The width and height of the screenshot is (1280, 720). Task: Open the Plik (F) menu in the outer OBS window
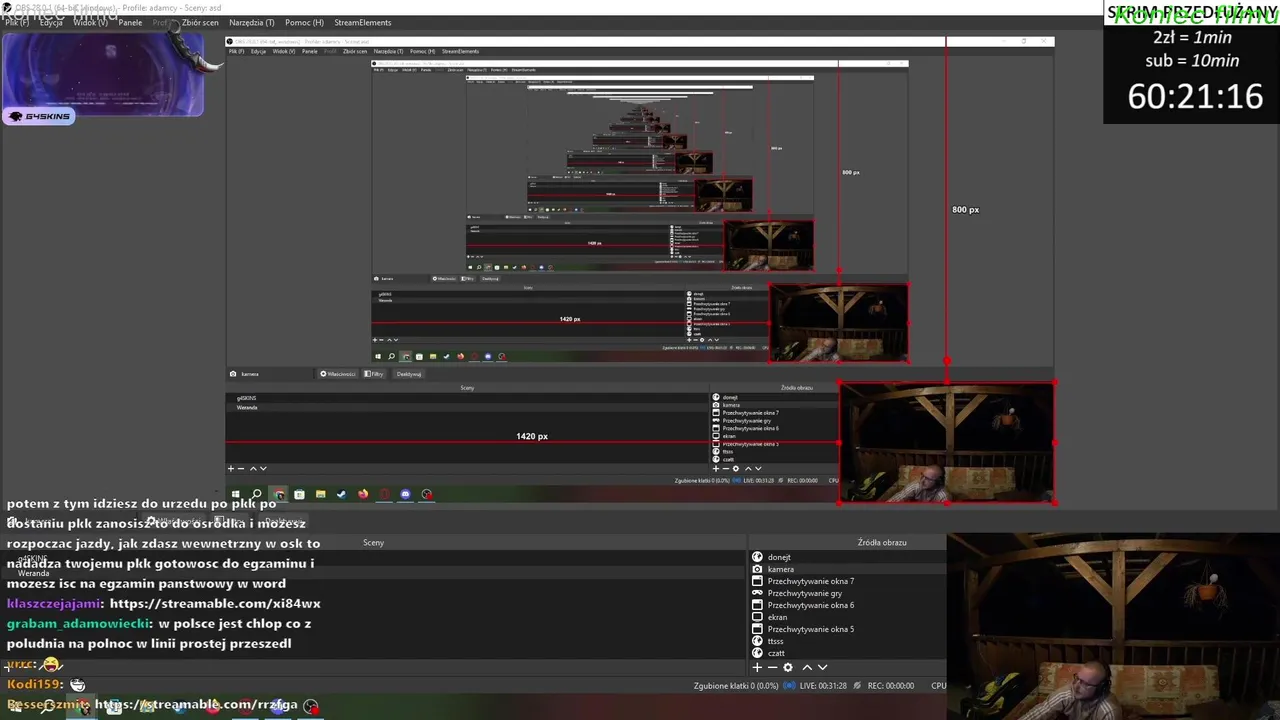coord(17,22)
